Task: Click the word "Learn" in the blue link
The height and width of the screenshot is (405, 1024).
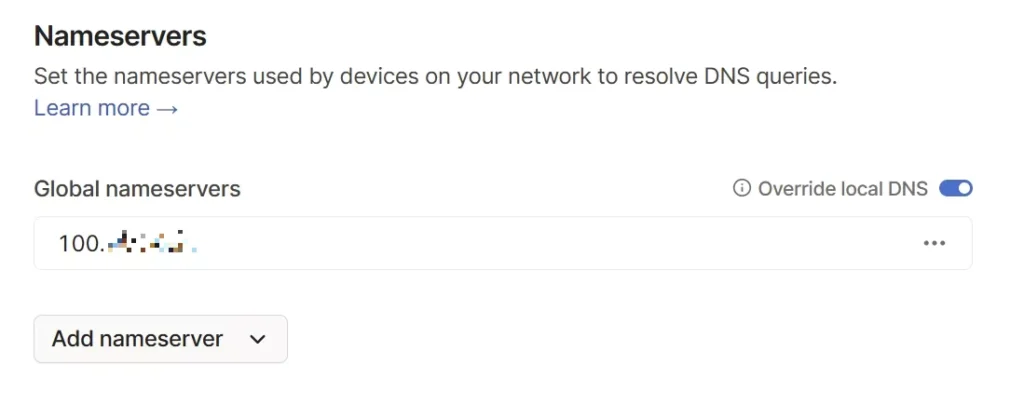Action: tap(61, 108)
